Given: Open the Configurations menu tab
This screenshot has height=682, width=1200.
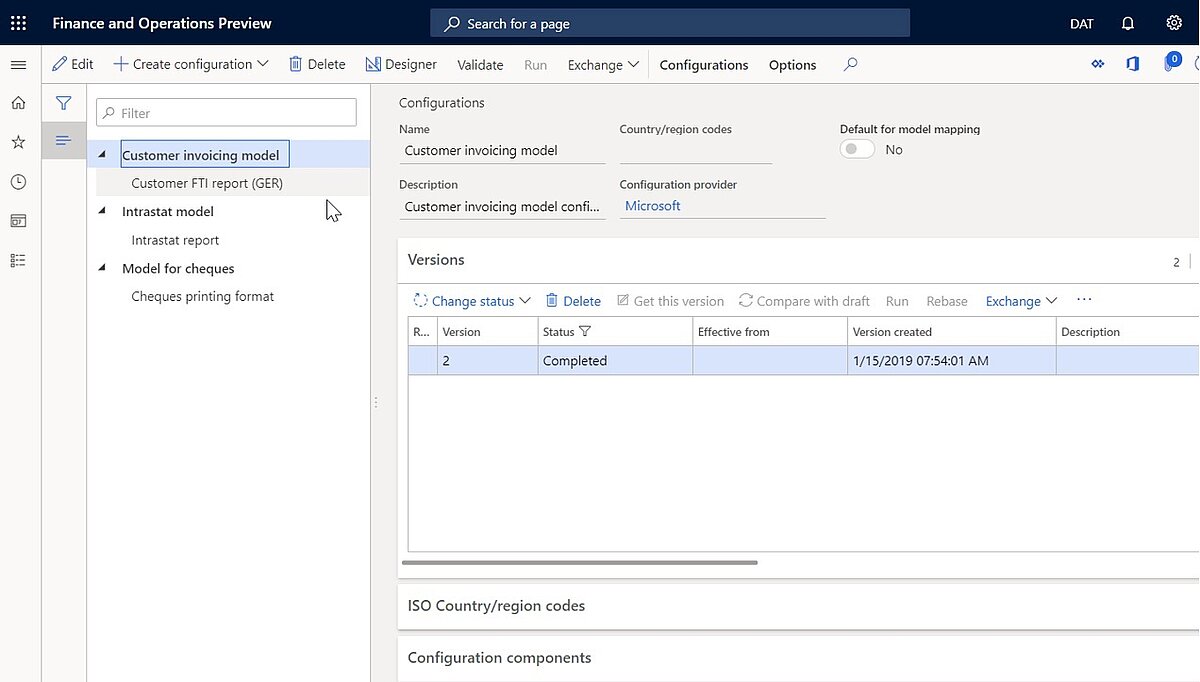Looking at the screenshot, I should [703, 65].
